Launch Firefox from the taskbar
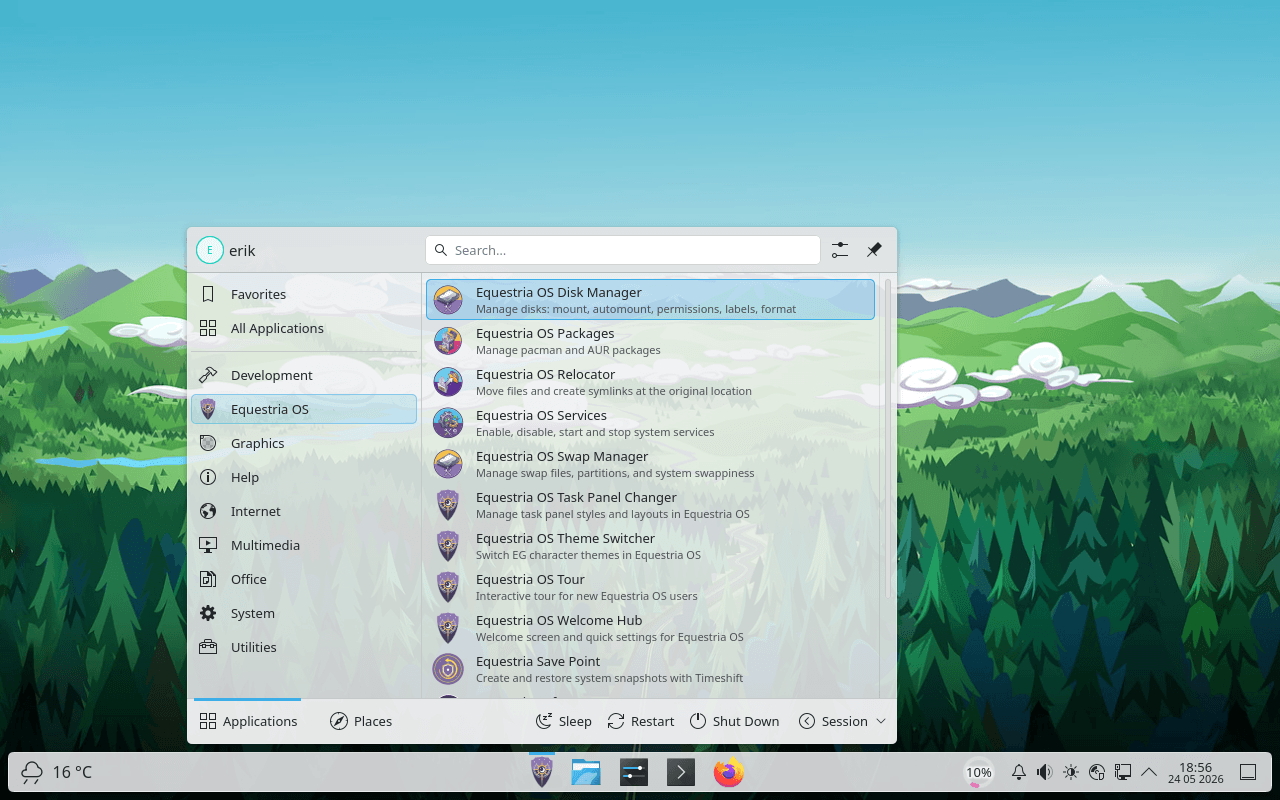Viewport: 1280px width, 800px height. [728, 772]
